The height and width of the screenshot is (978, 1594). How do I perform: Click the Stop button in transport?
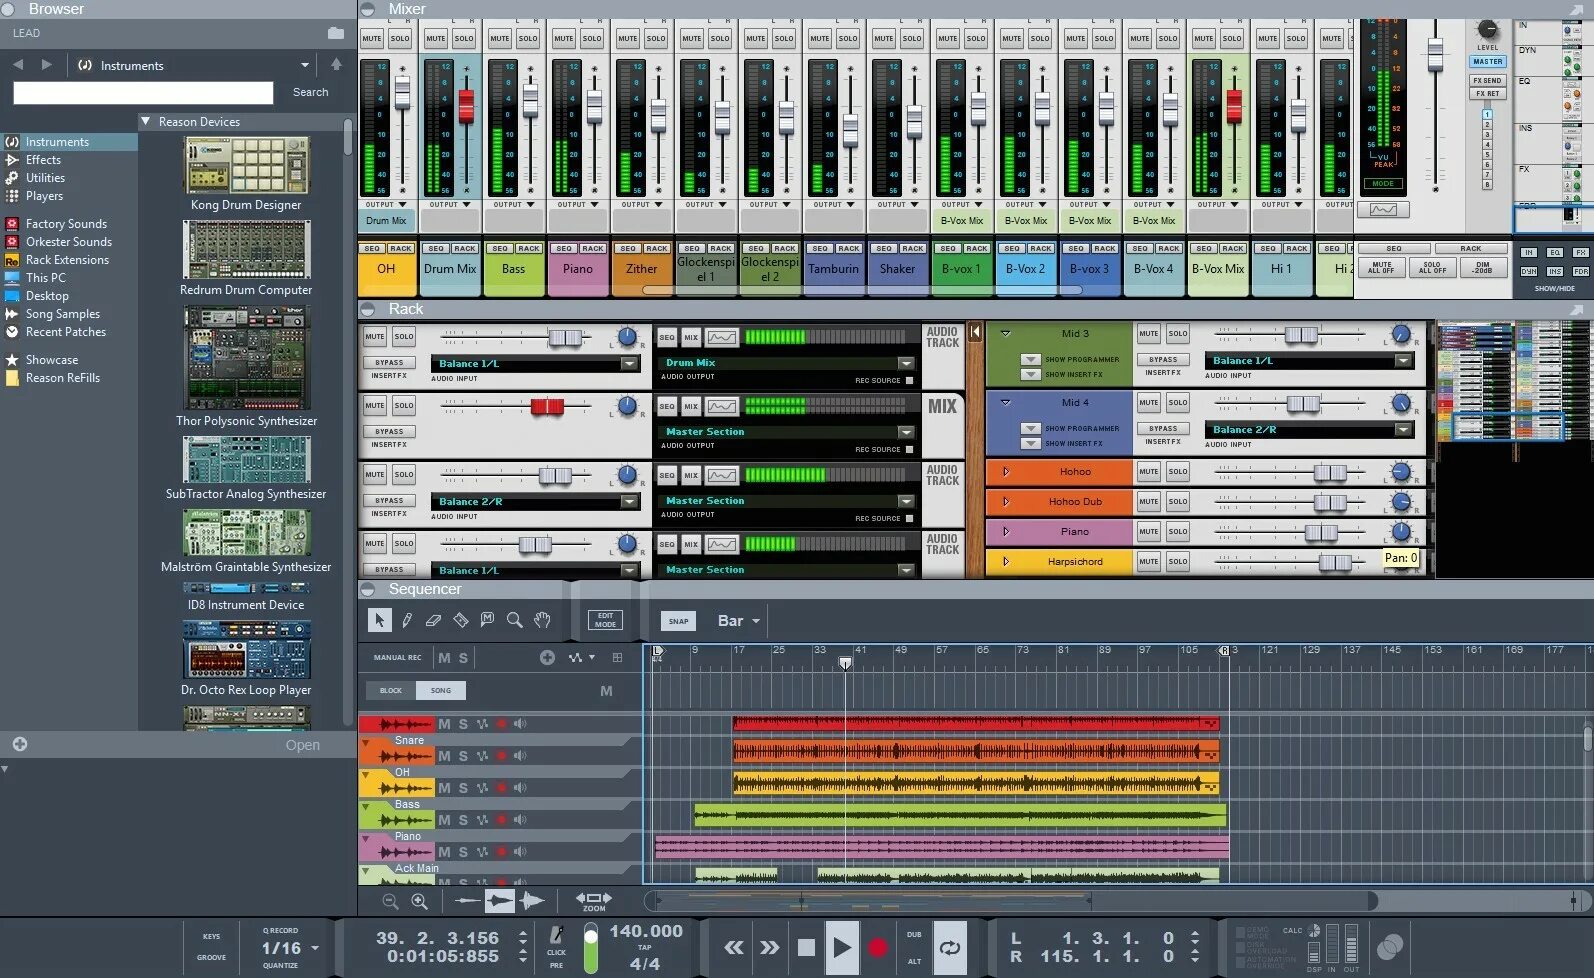806,947
